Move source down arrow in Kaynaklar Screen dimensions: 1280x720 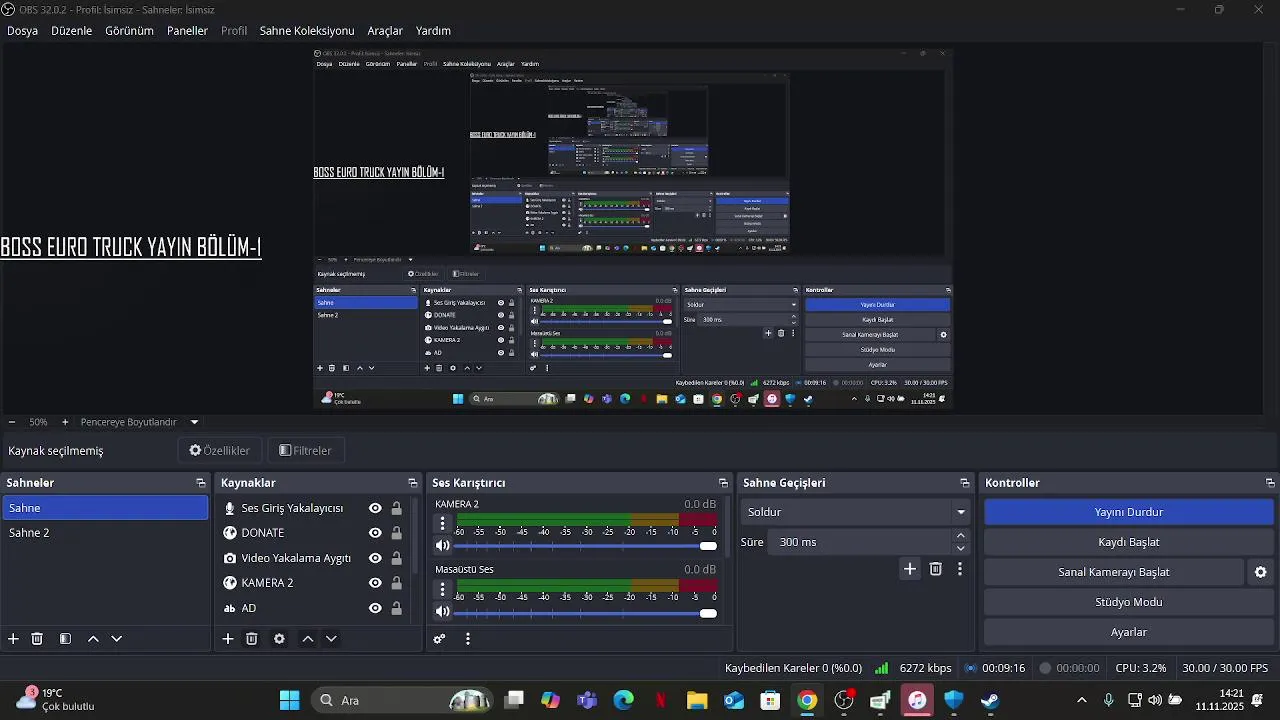[x=331, y=639]
